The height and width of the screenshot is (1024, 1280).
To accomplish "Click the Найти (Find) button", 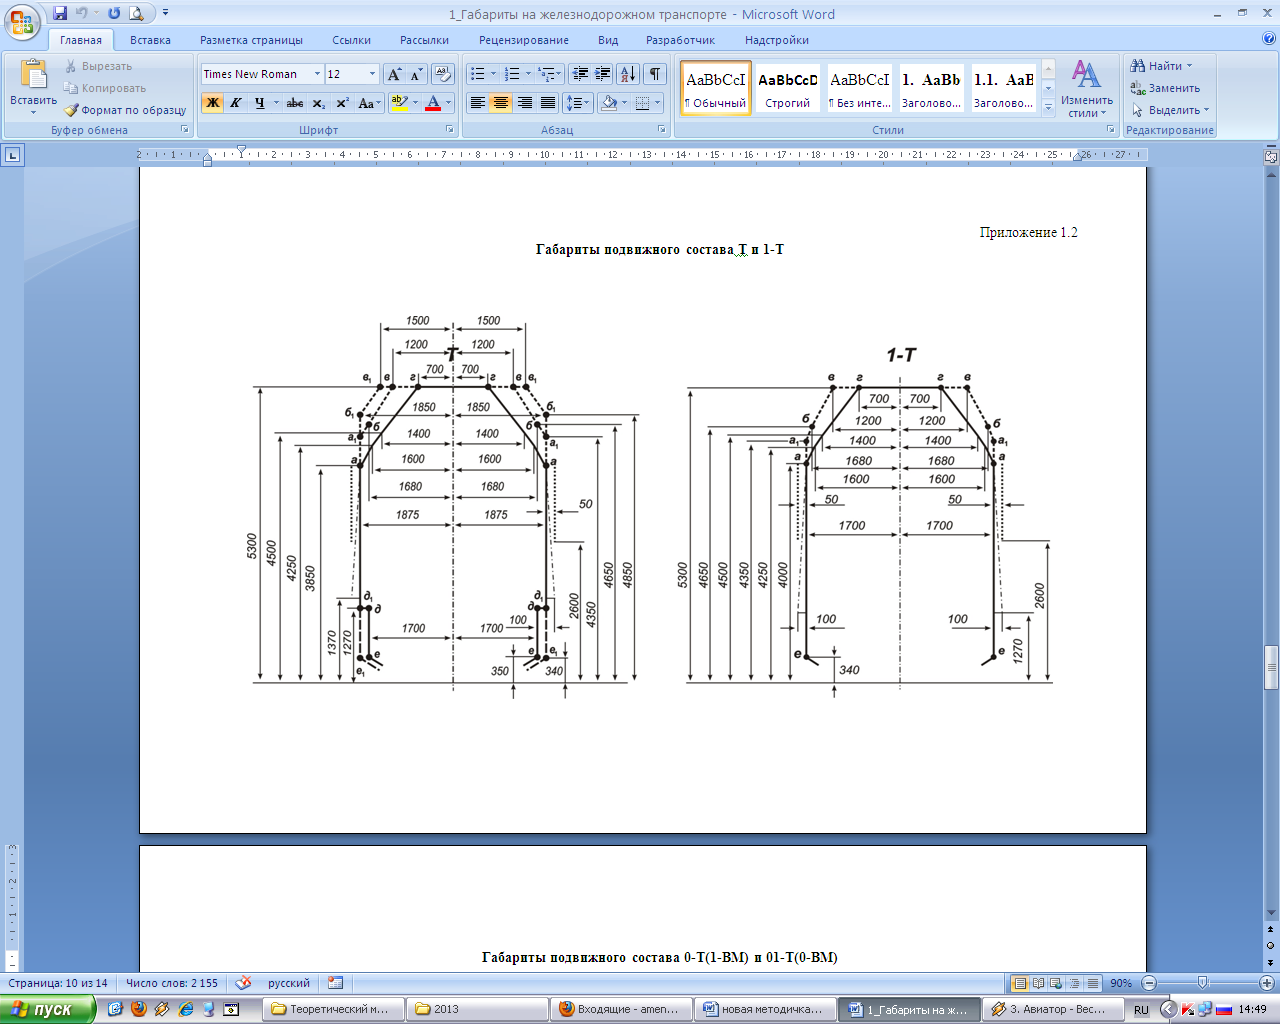I will pyautogui.click(x=1161, y=66).
